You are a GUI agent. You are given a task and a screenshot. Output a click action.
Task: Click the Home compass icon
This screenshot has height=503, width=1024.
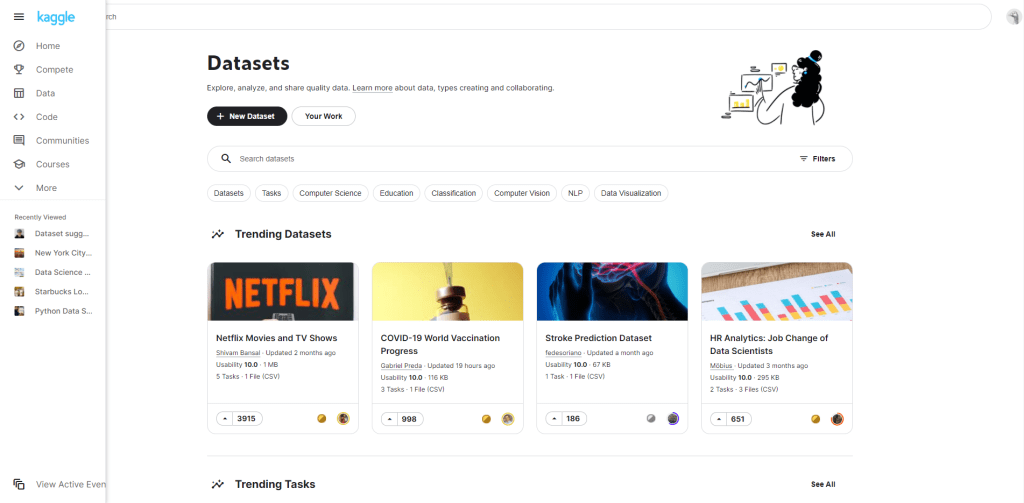coord(19,46)
